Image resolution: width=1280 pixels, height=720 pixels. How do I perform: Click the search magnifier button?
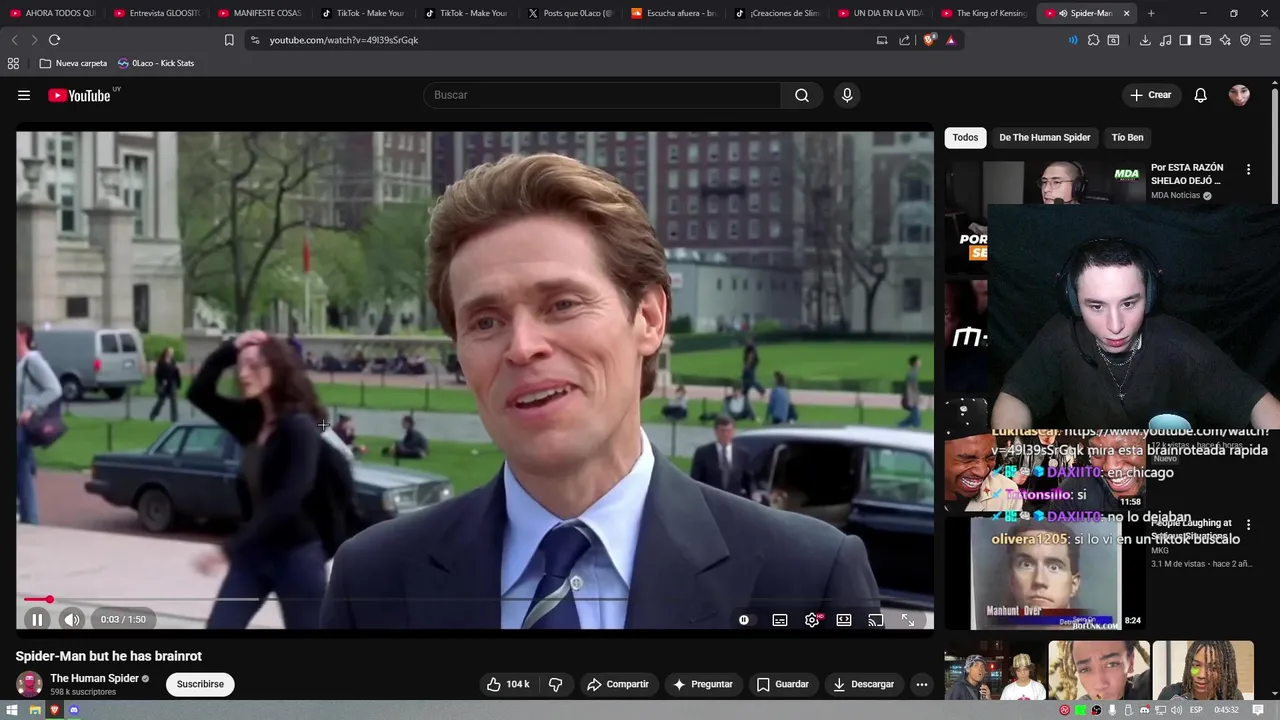click(x=802, y=95)
